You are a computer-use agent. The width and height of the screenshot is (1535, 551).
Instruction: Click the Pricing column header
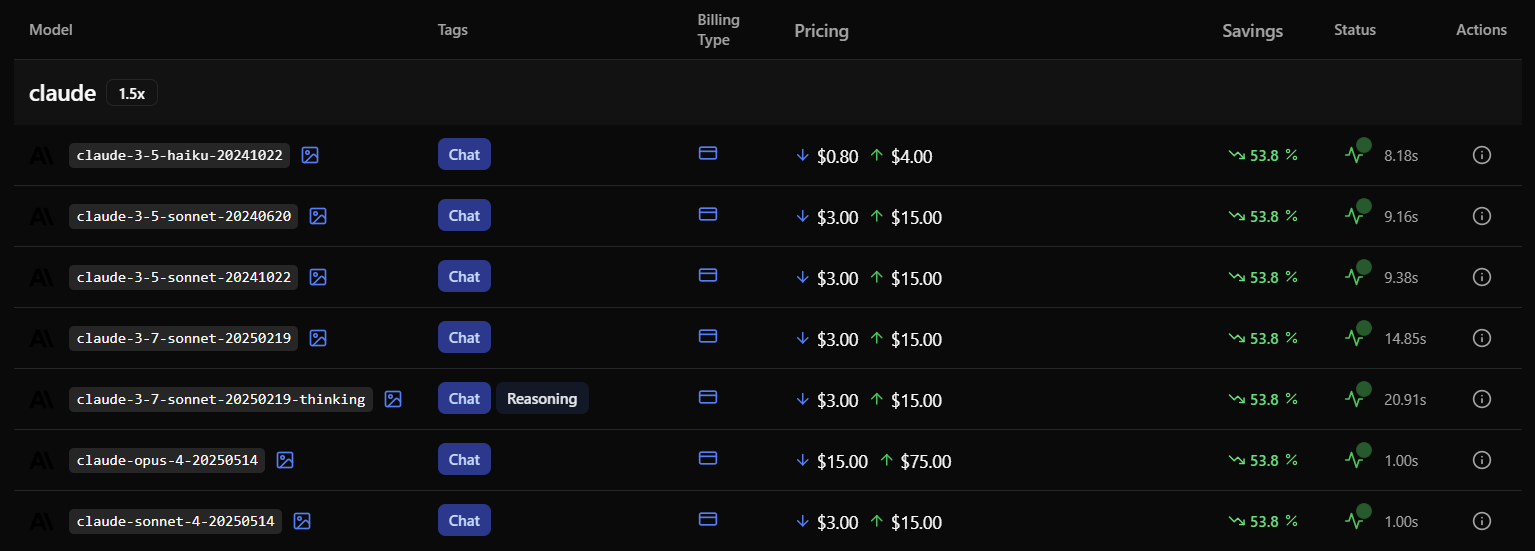pos(821,31)
